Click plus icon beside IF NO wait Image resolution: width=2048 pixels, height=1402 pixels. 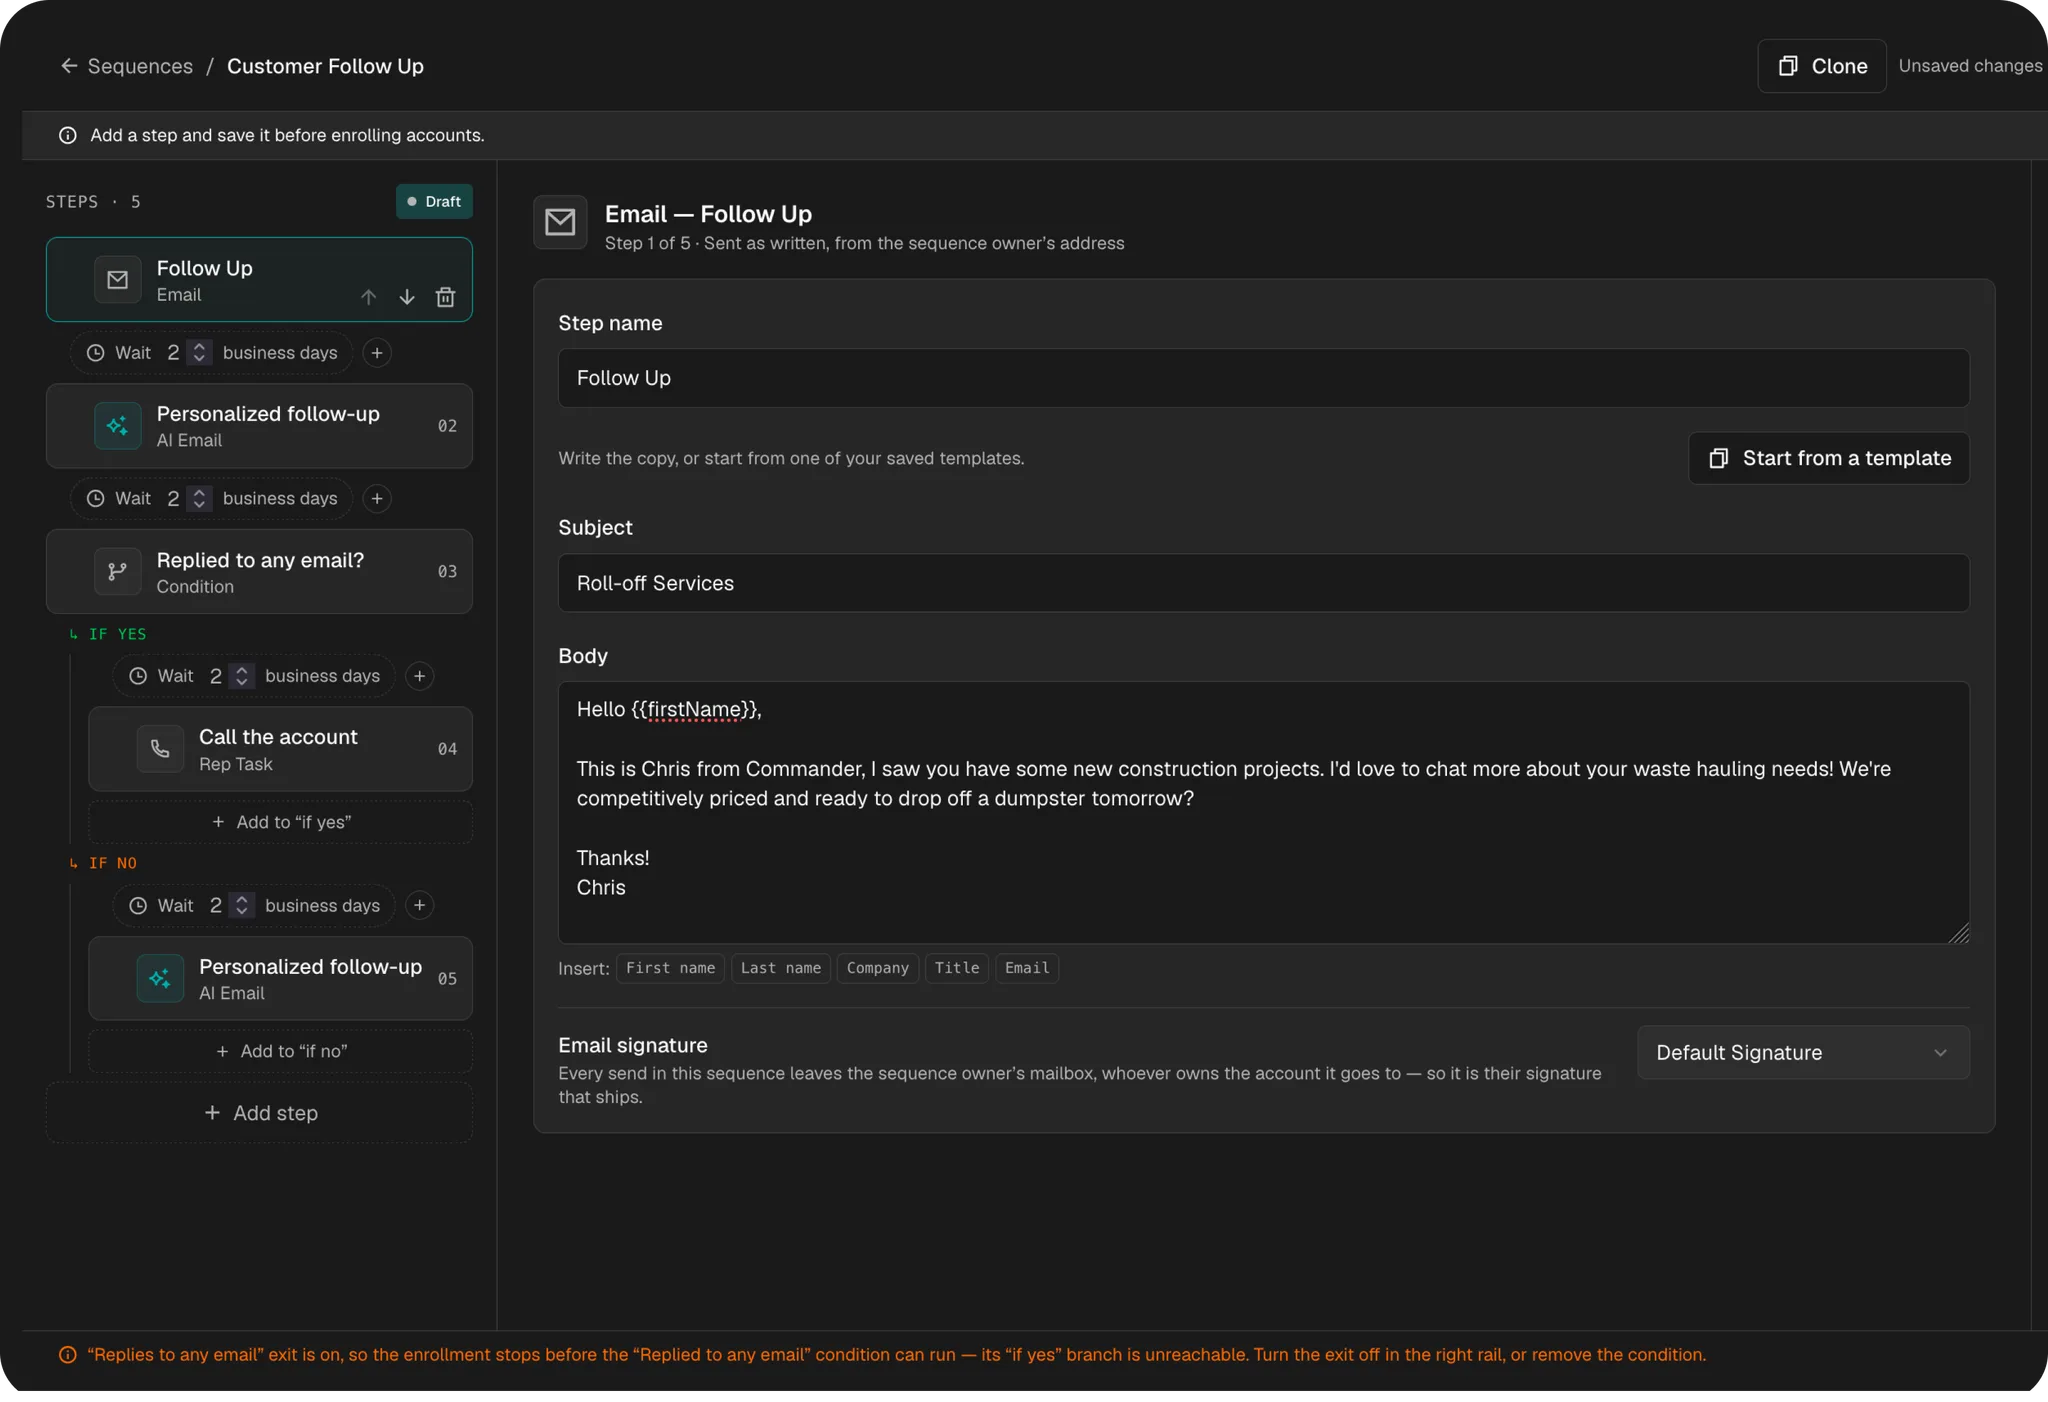click(x=420, y=906)
